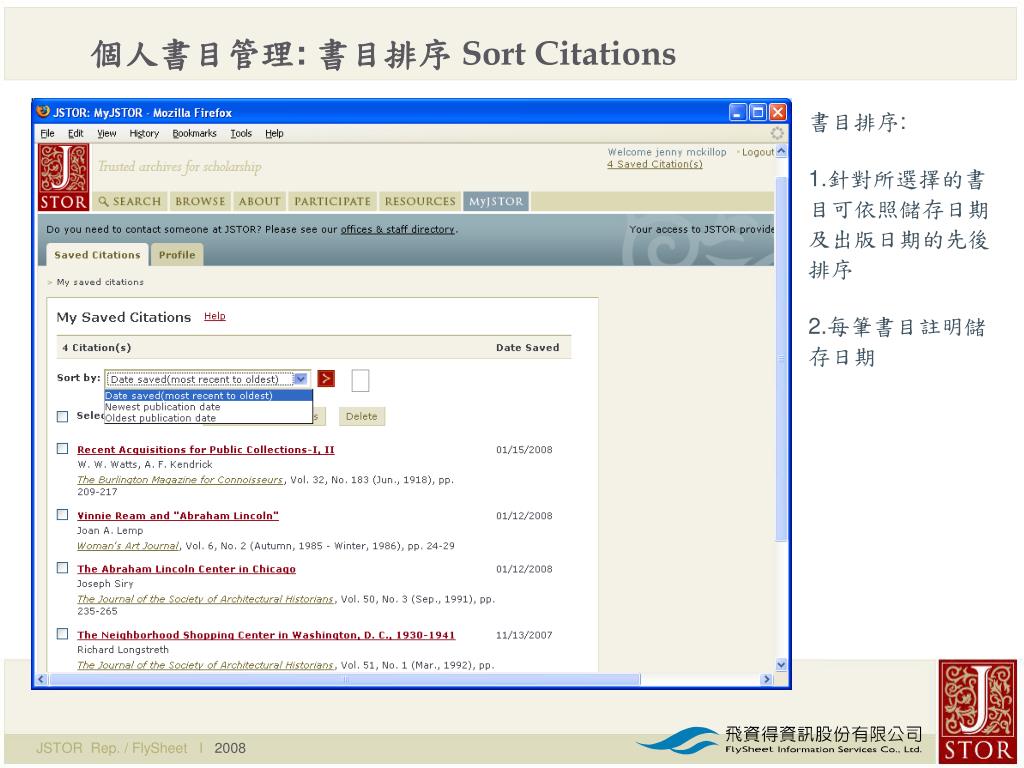Click the 11/13/2007 saved date
This screenshot has height=768, width=1024.
point(524,635)
